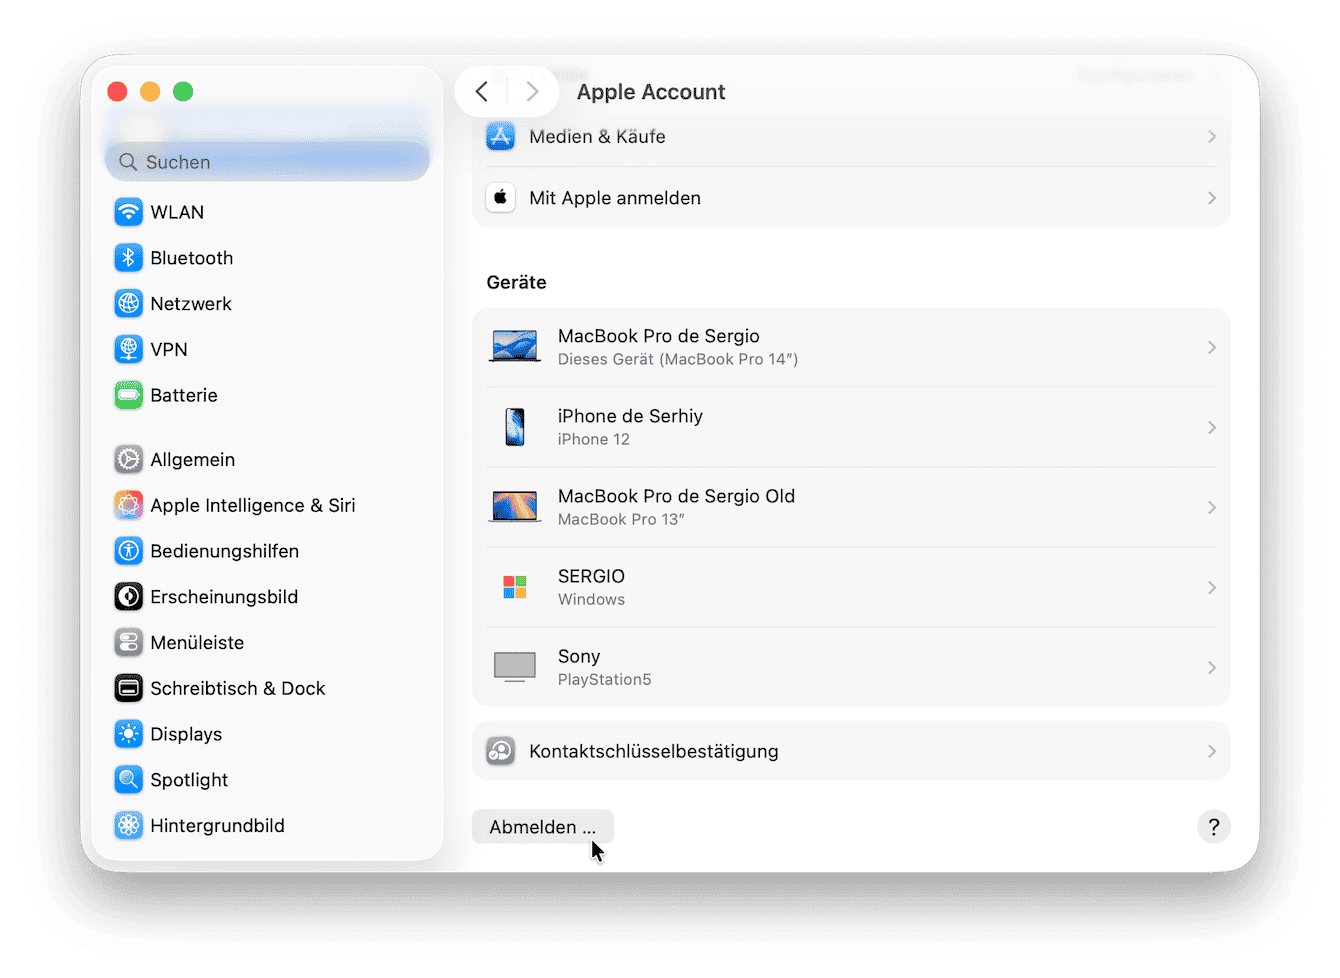Click the "Medien & Käufe" label
1340x978 pixels.
tap(597, 137)
